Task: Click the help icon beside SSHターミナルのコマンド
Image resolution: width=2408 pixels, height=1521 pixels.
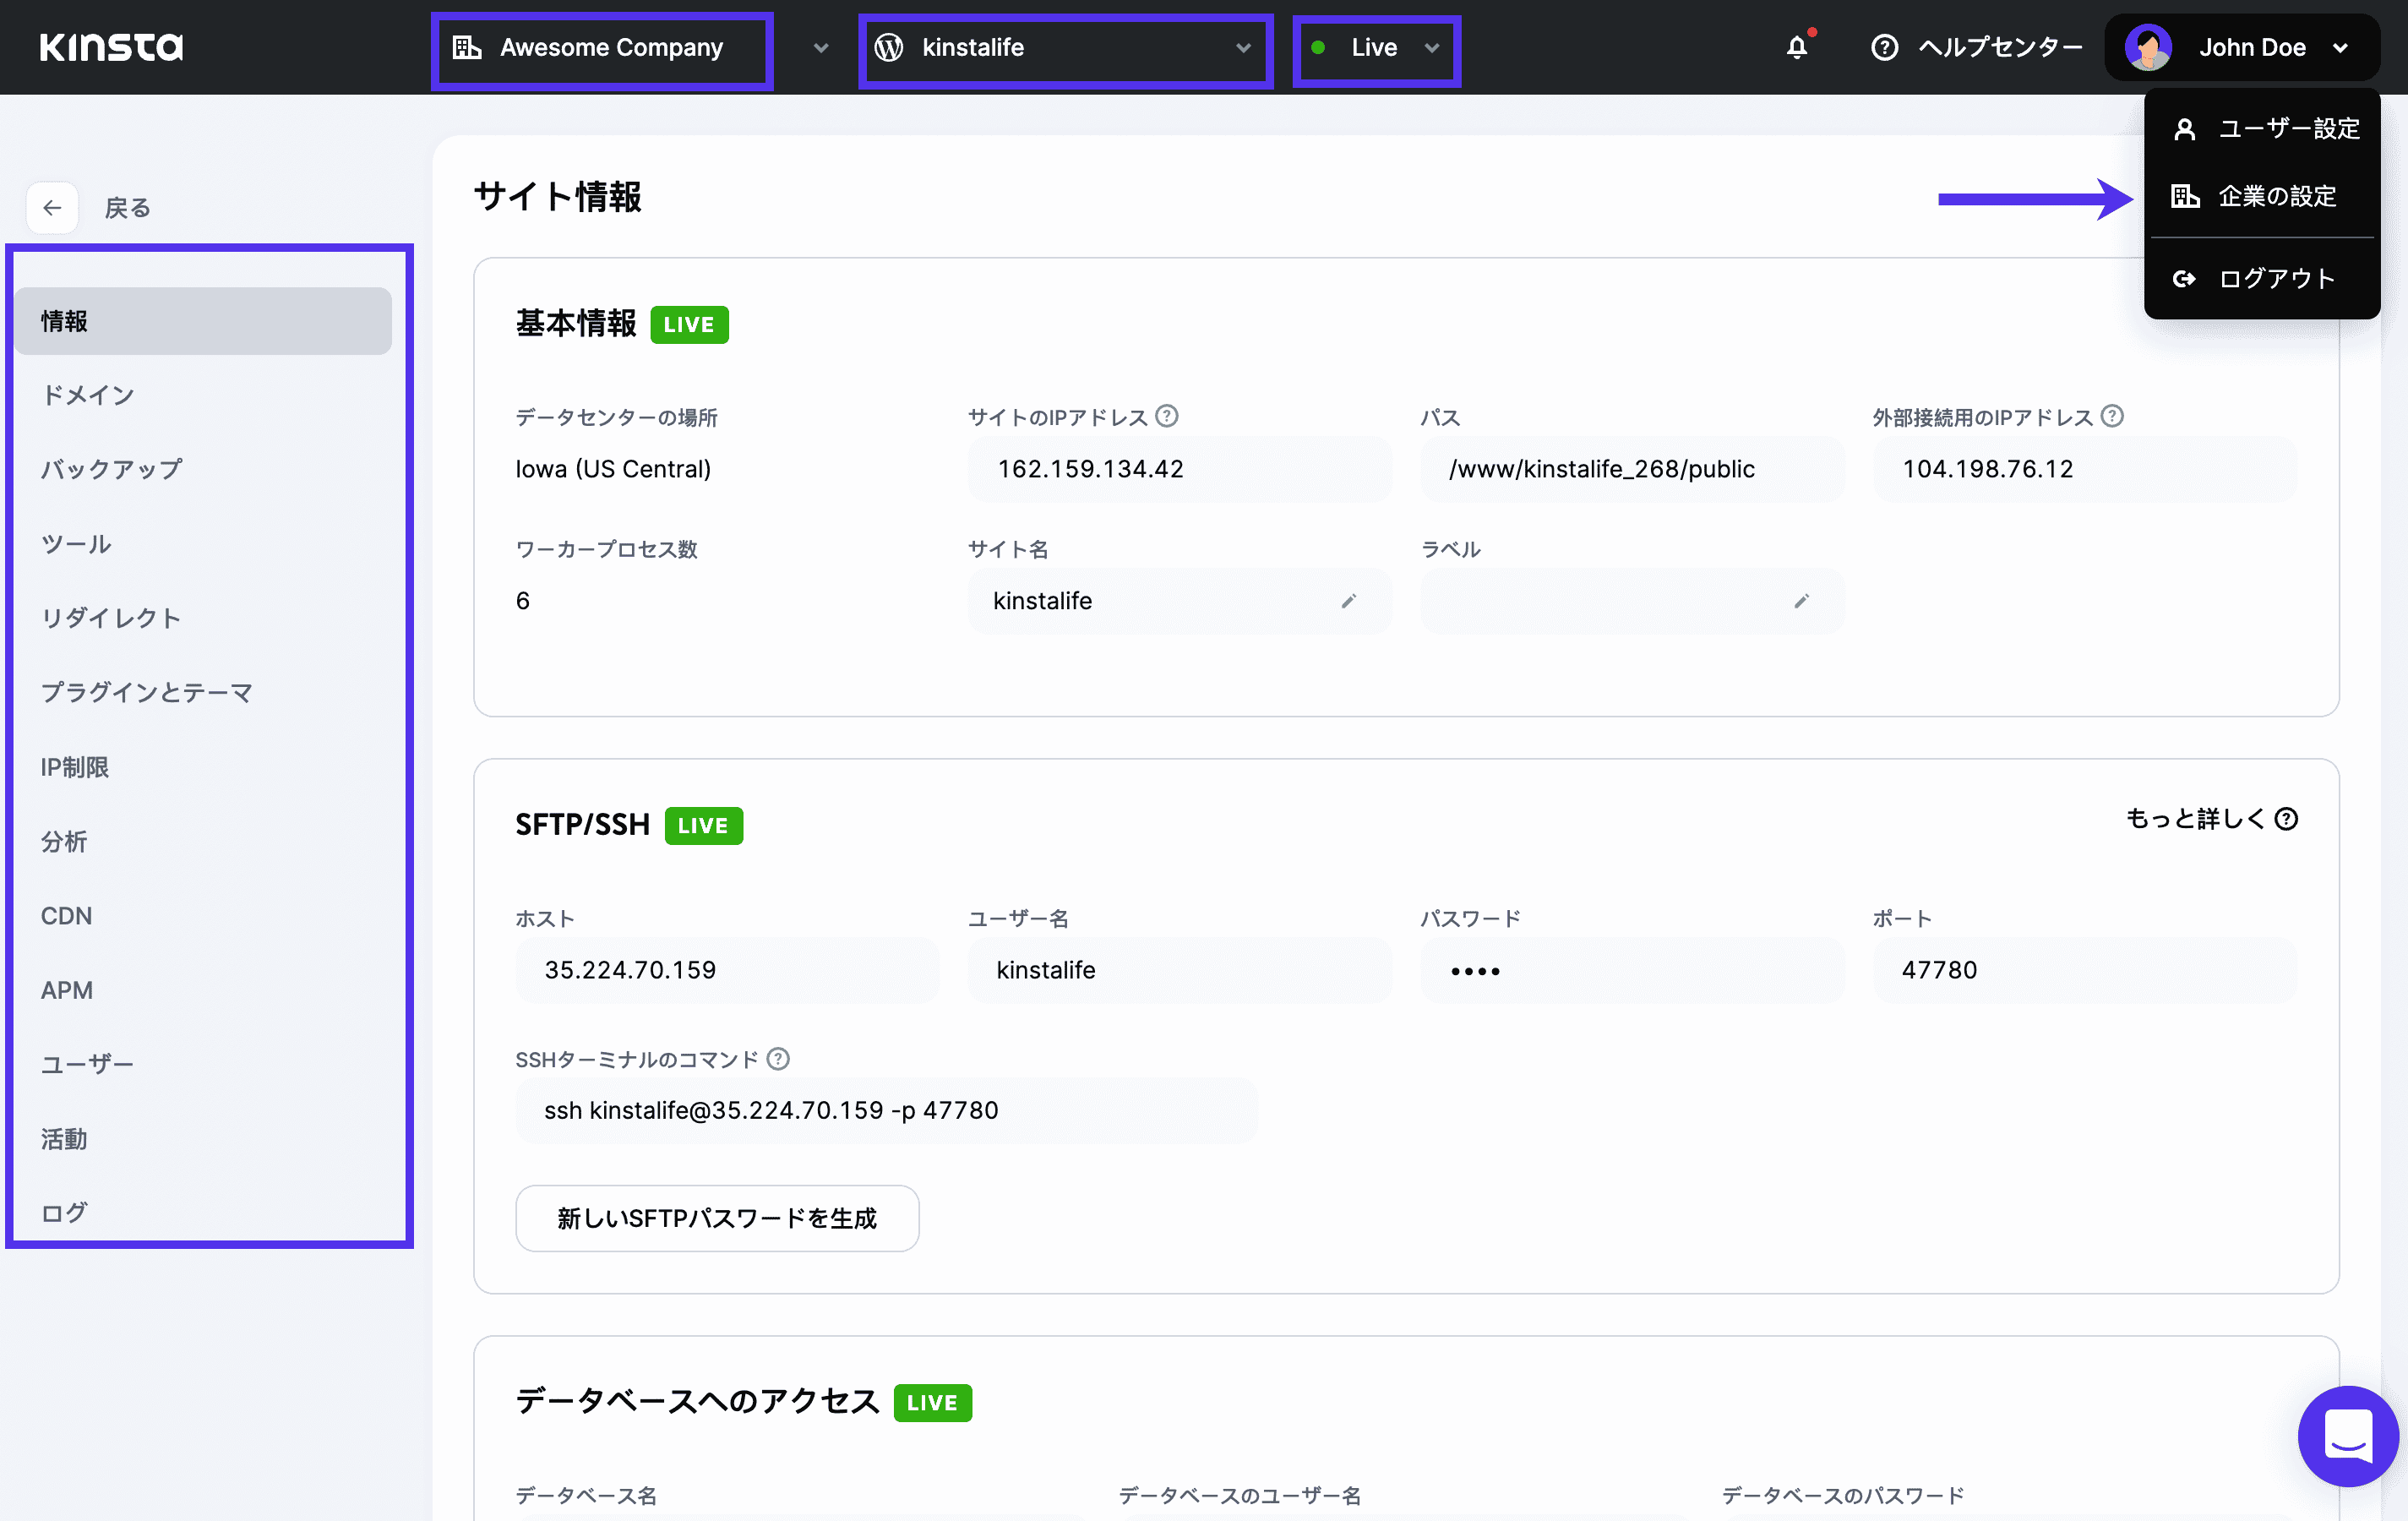Action: pyautogui.click(x=778, y=1058)
